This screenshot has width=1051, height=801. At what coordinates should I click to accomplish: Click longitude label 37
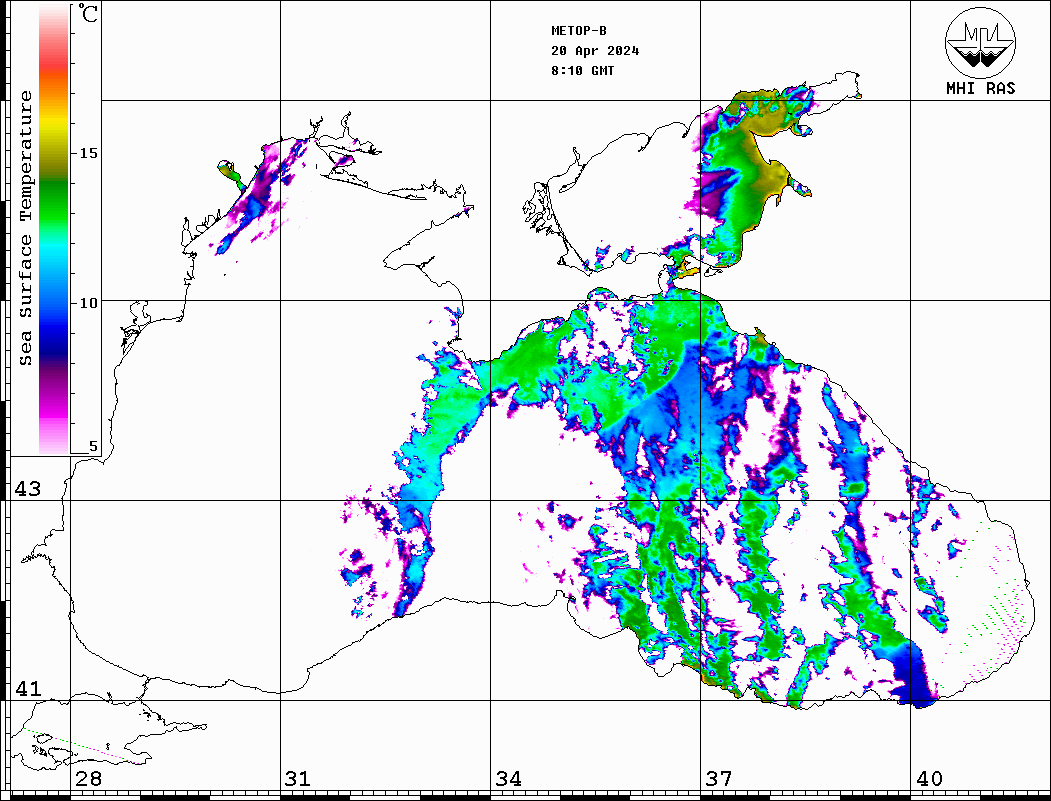pos(719,779)
